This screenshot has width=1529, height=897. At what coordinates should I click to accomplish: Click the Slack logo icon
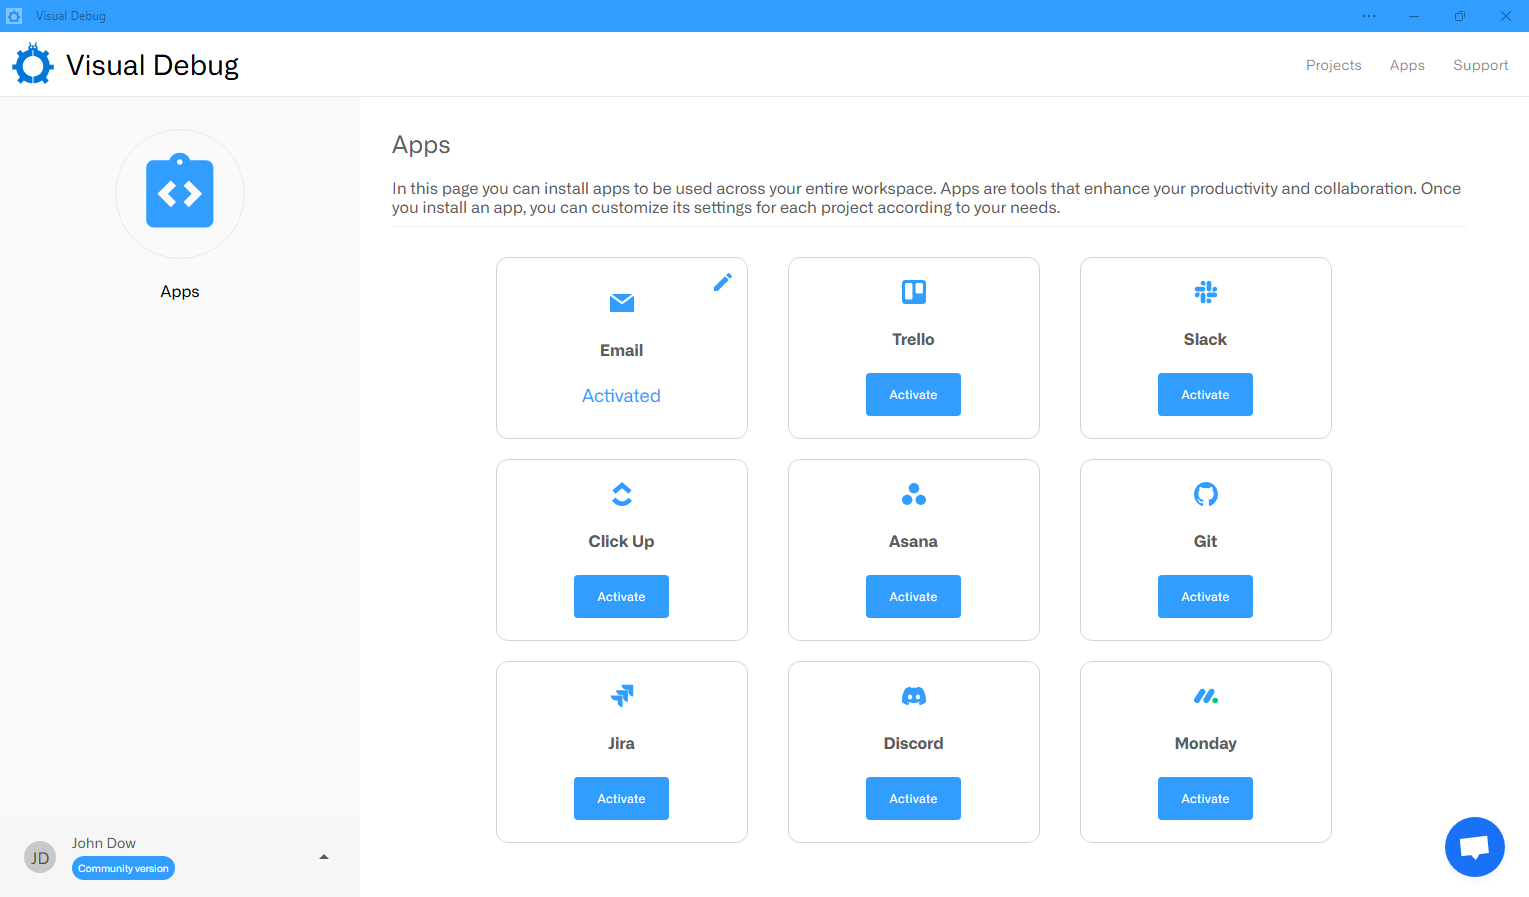point(1205,292)
